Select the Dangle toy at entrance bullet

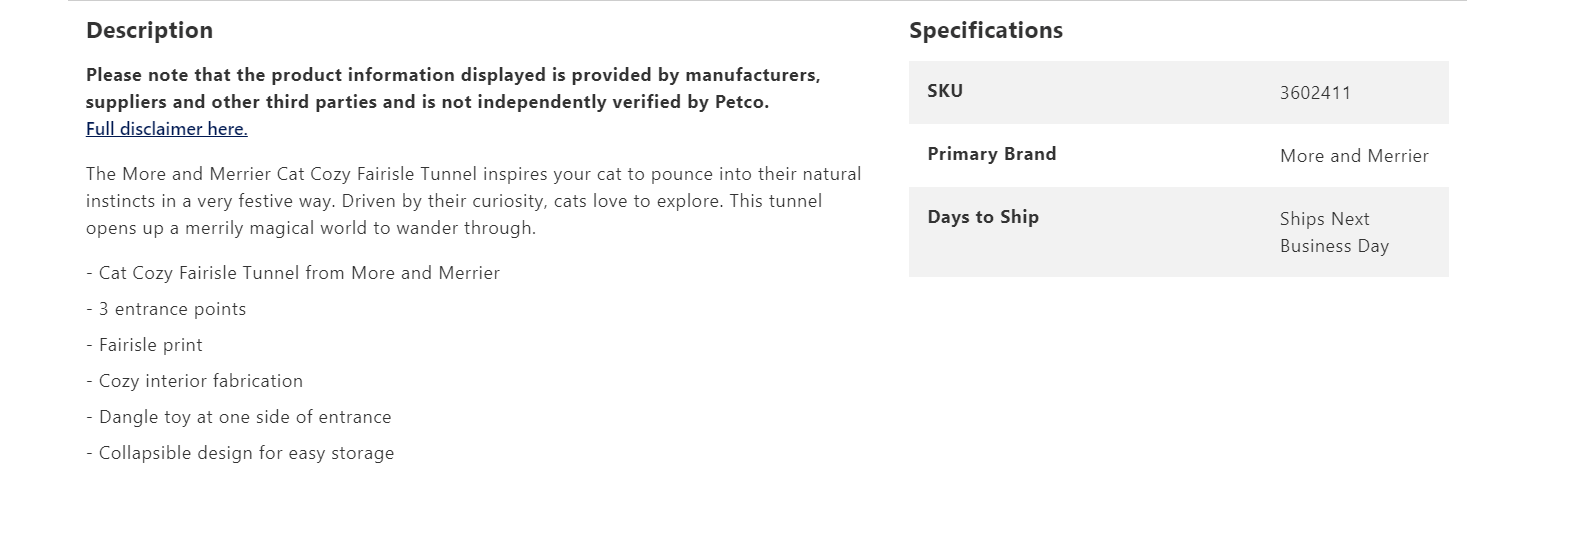pyautogui.click(x=238, y=417)
